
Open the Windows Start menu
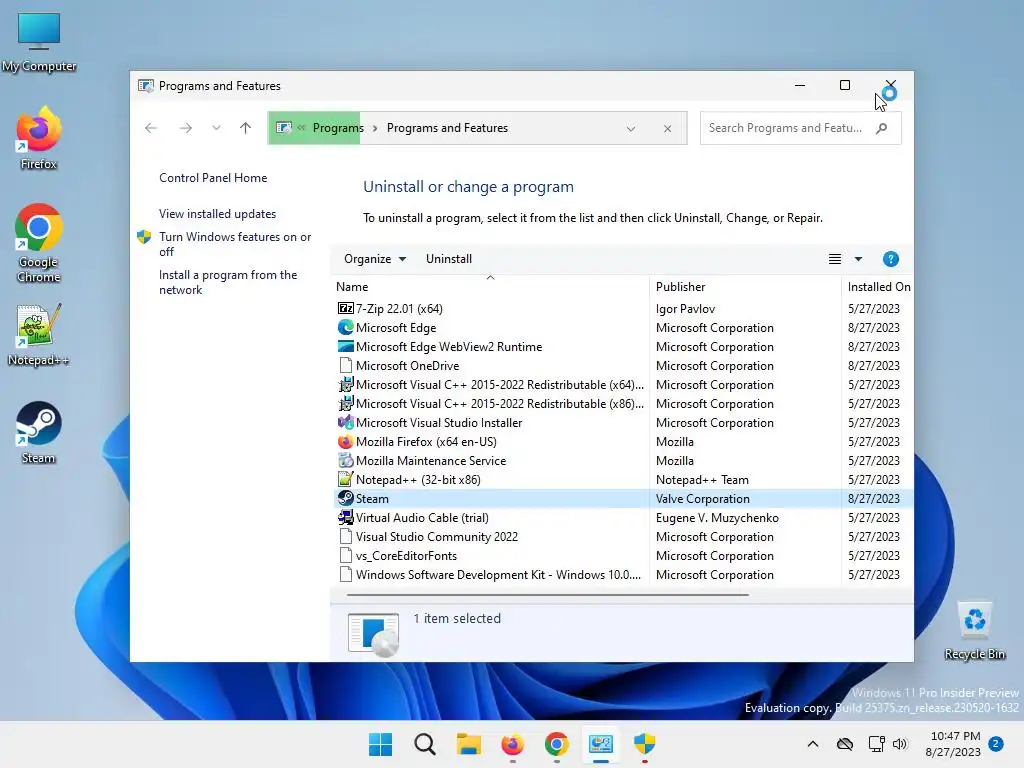380,744
